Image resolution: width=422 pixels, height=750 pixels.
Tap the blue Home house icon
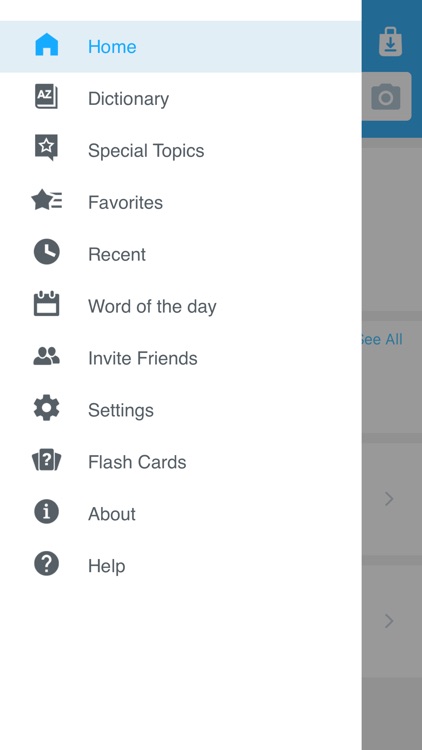[46, 46]
